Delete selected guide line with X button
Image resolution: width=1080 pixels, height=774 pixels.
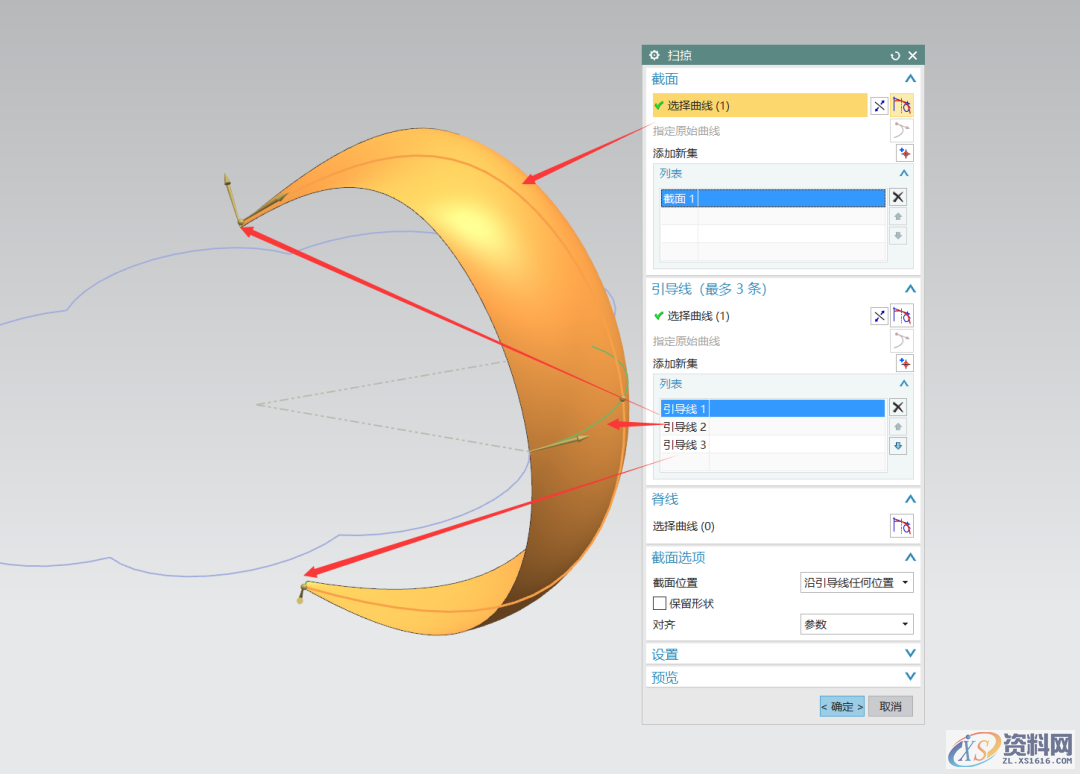click(898, 408)
